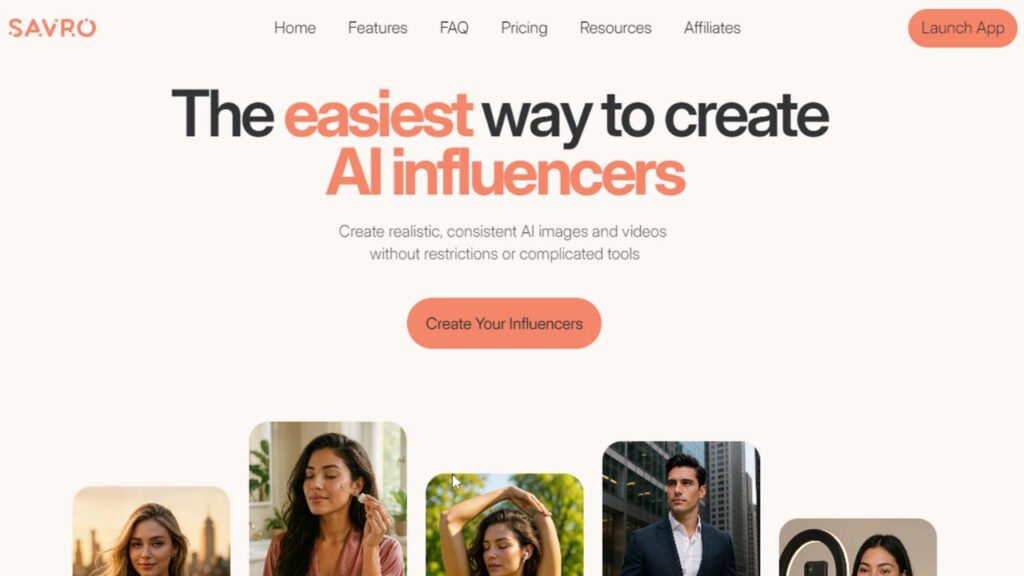
Task: Click the SAVRO logo
Action: coord(52,27)
